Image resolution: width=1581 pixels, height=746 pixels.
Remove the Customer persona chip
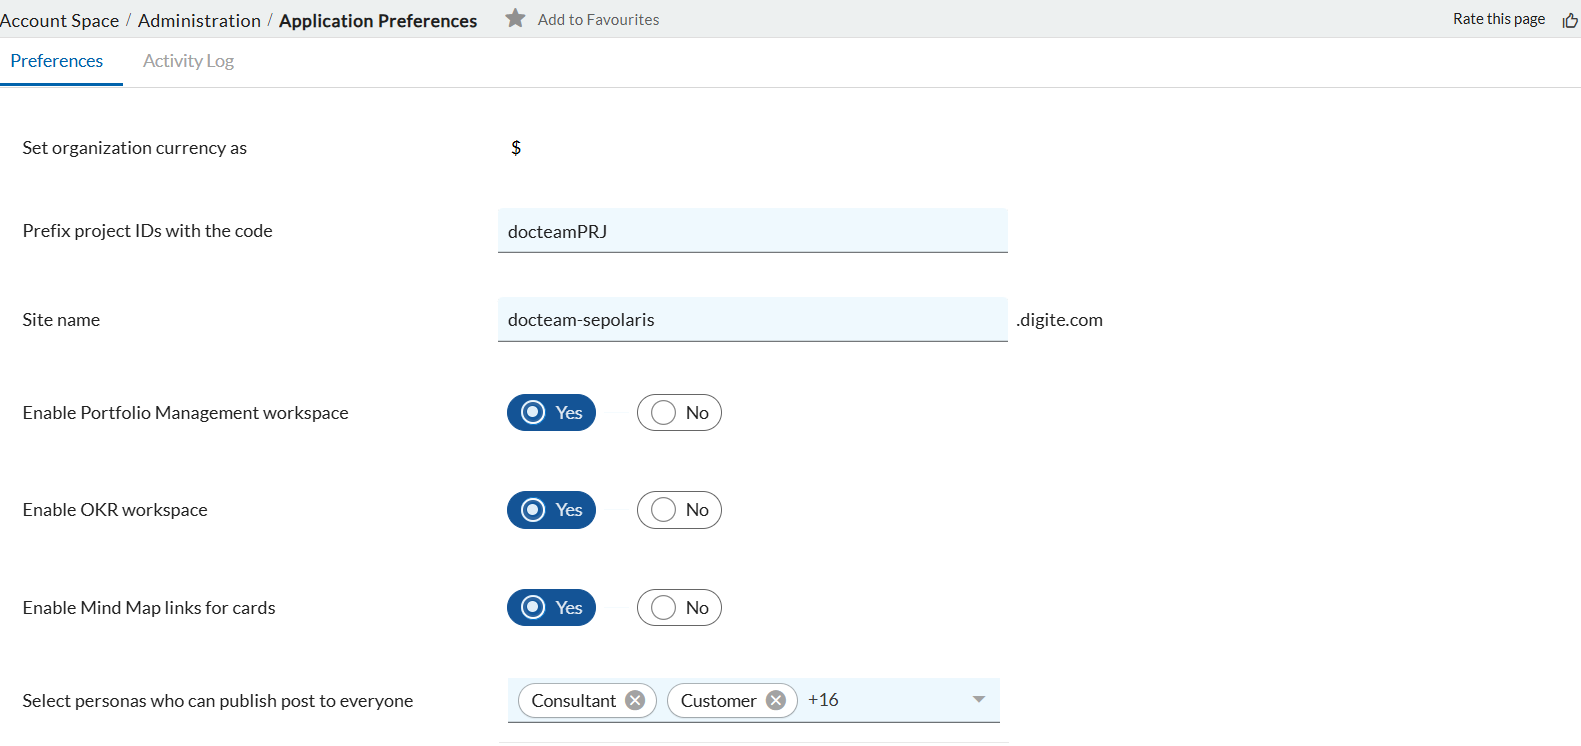tap(776, 700)
